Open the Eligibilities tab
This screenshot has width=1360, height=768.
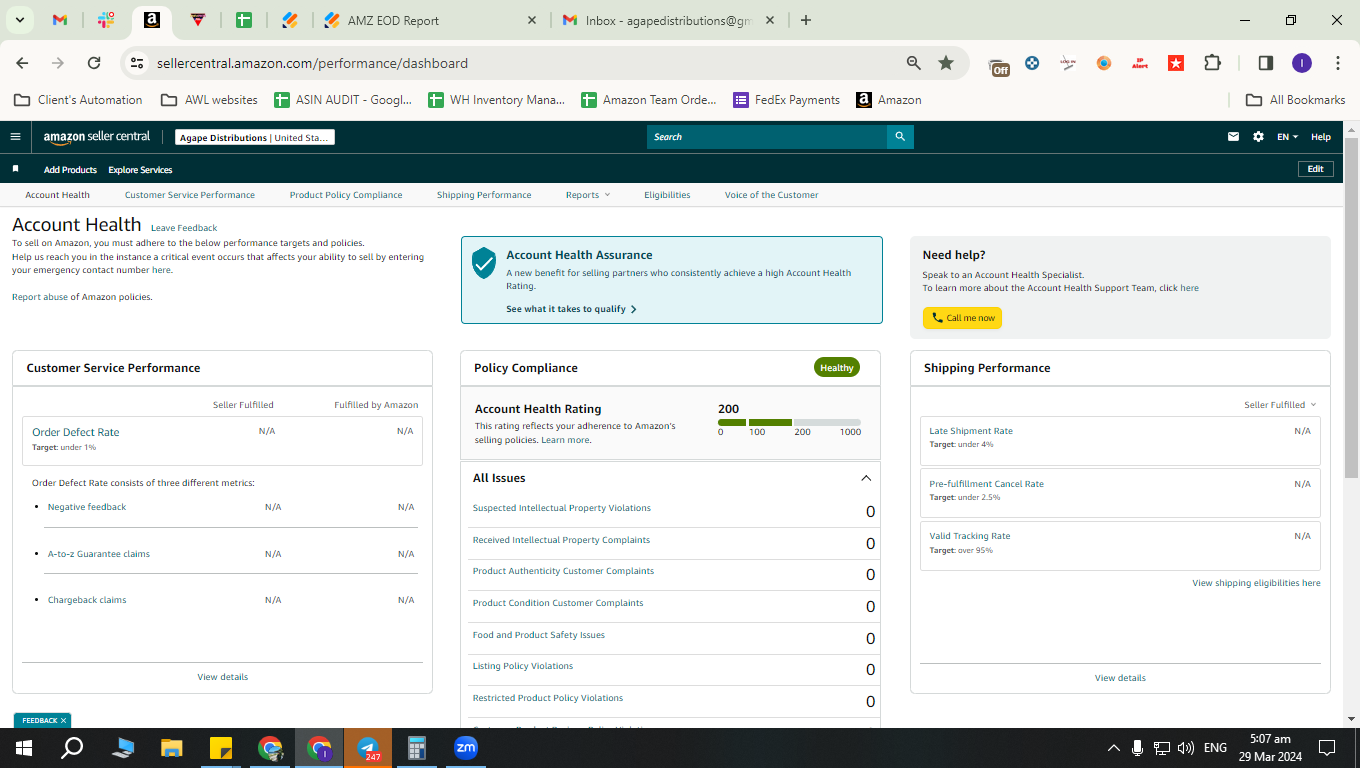667,195
